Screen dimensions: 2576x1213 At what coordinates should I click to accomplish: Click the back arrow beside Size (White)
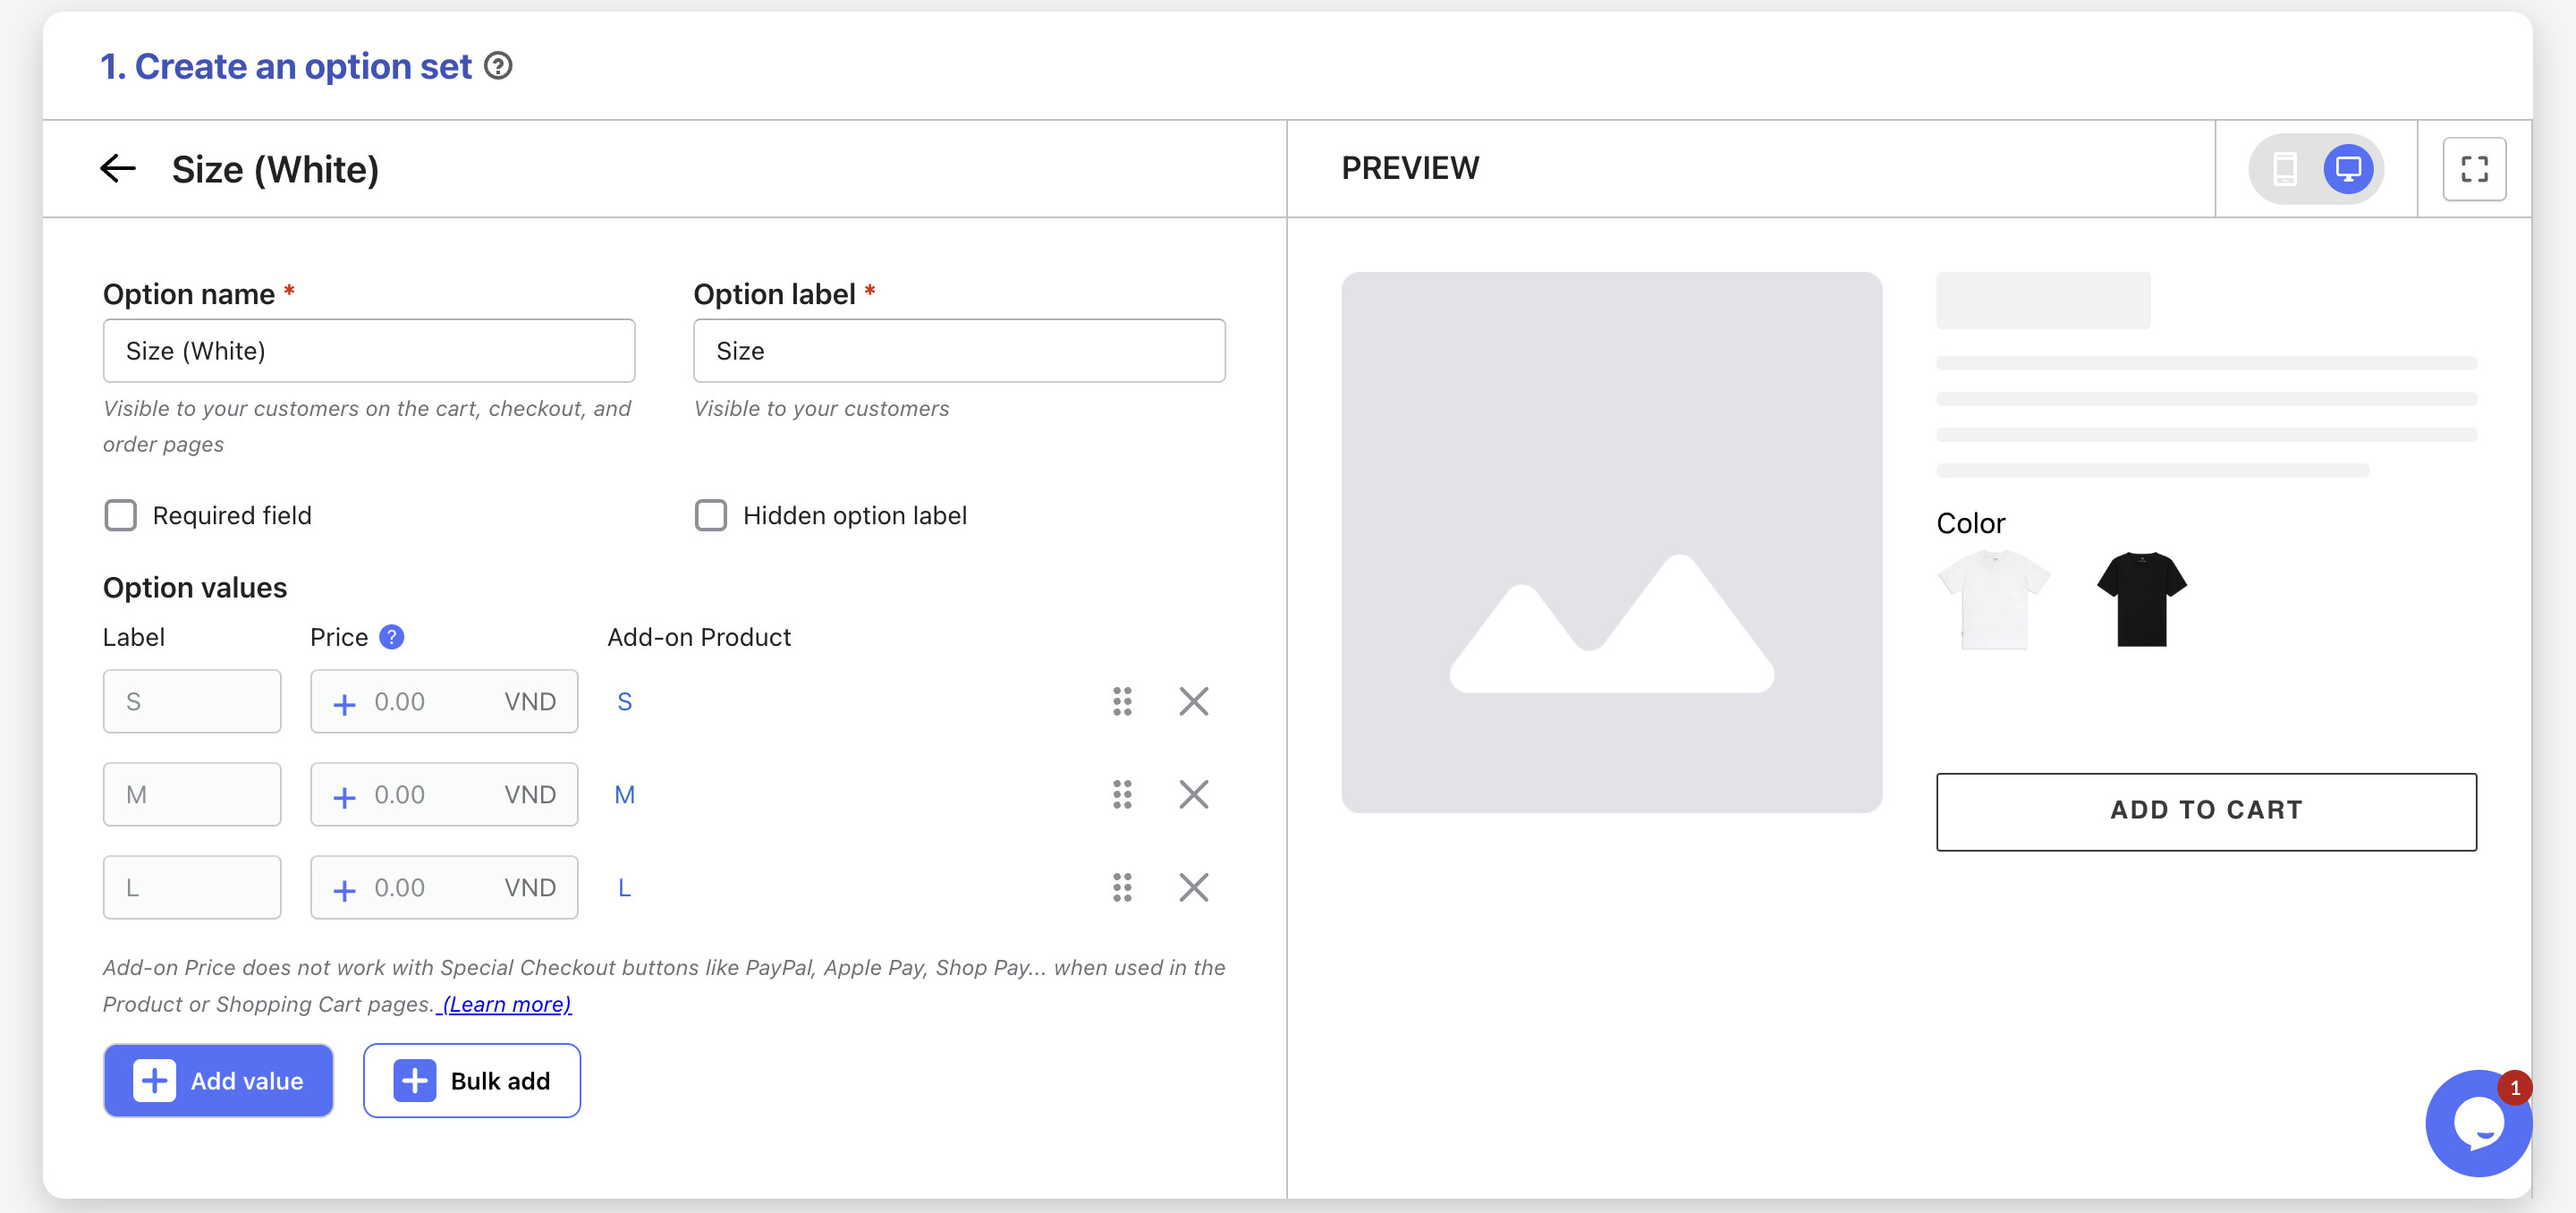point(118,168)
